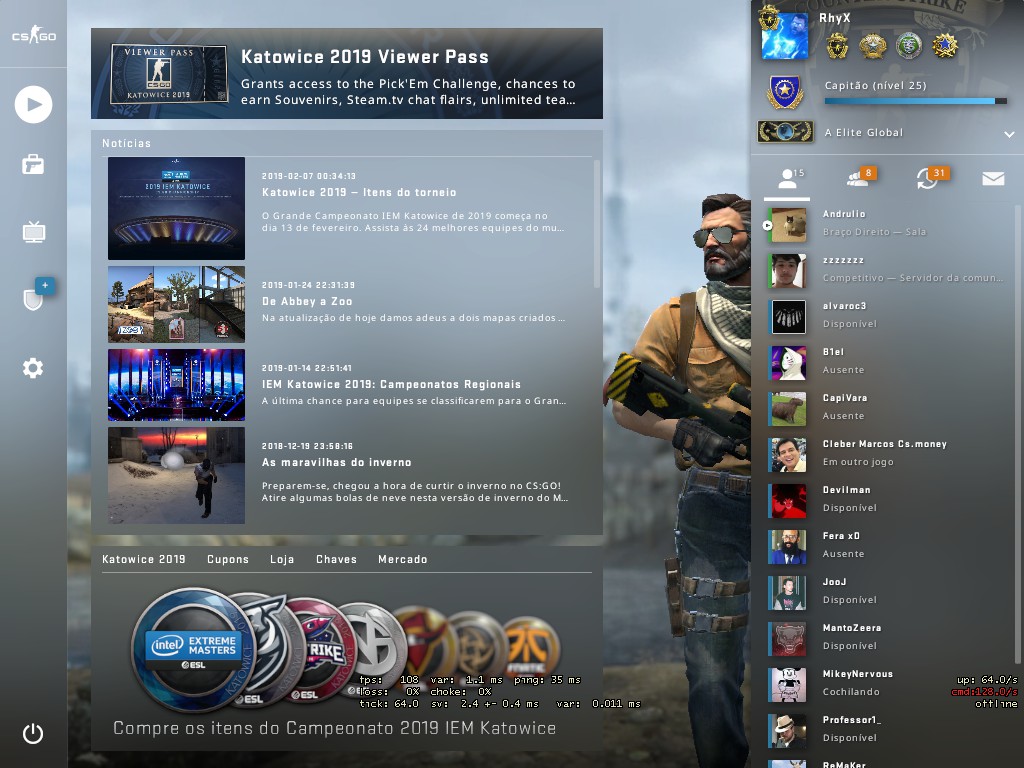Click the Global Elite skill group emblem
Screen dimensions: 1024x768
click(786, 132)
